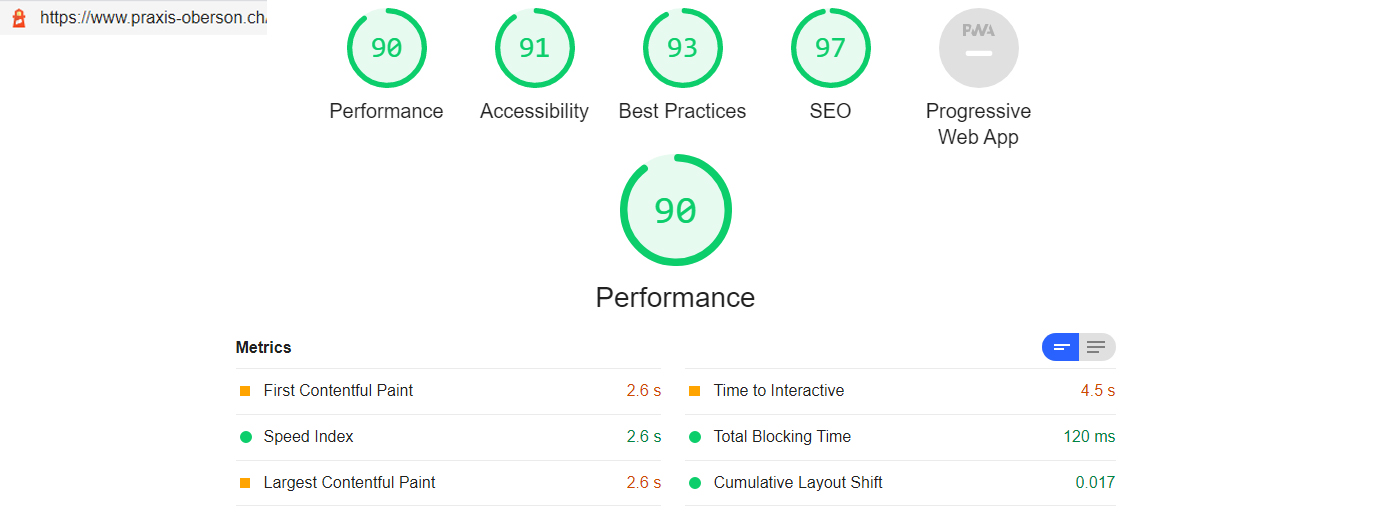Go to the SEO category label
The height and width of the screenshot is (515, 1400).
[830, 111]
